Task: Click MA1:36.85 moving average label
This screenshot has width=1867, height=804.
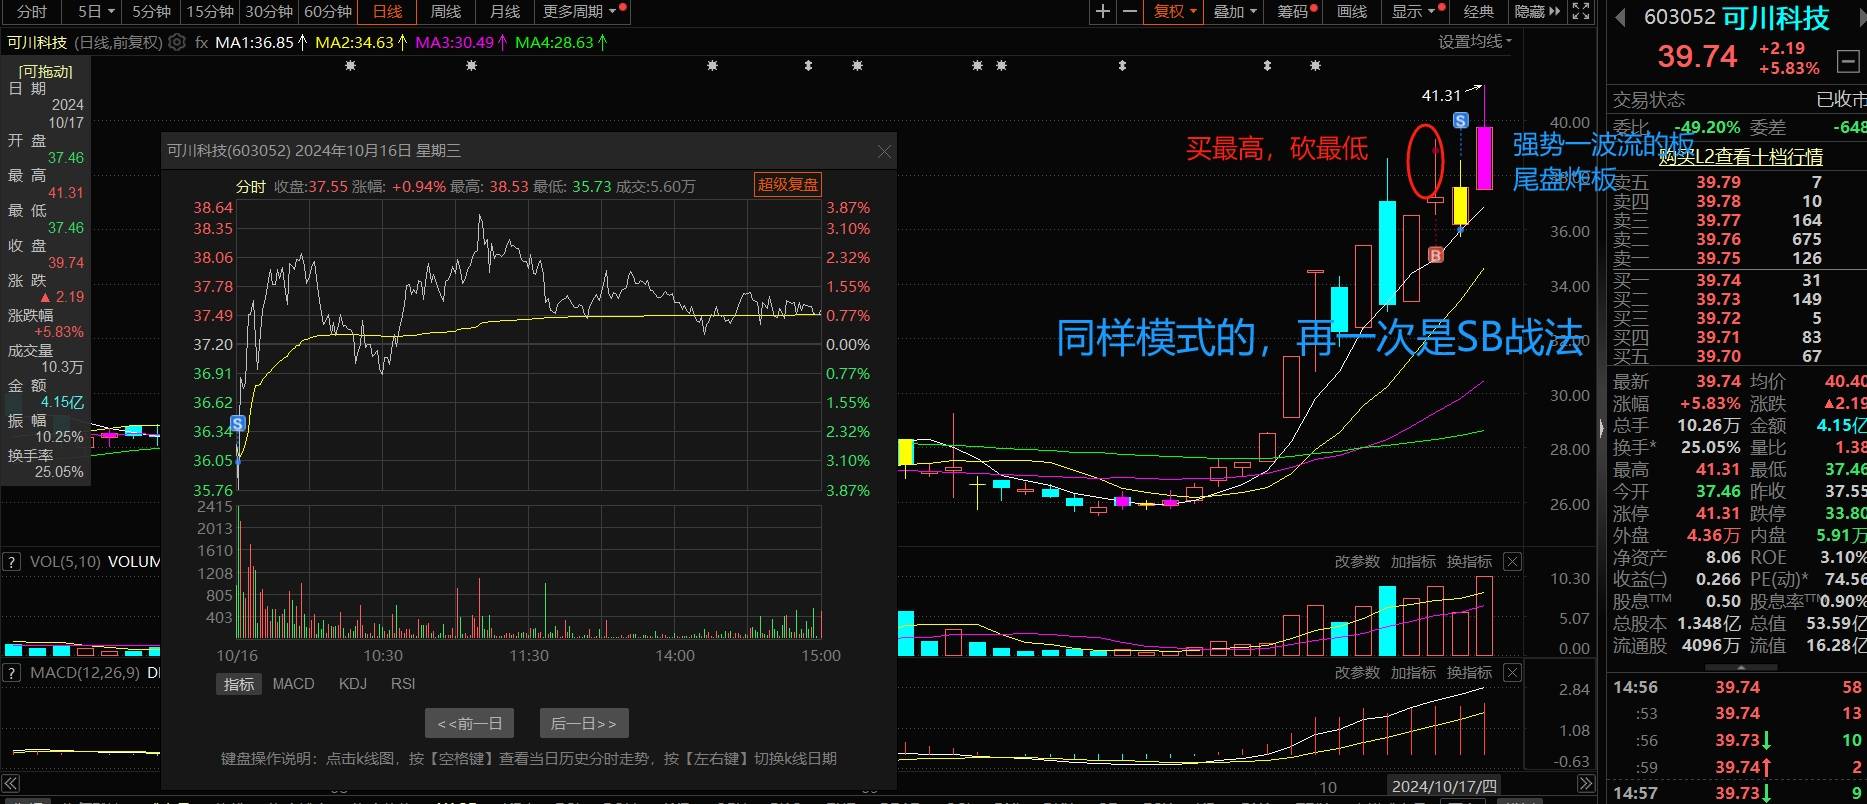Action: coord(260,42)
